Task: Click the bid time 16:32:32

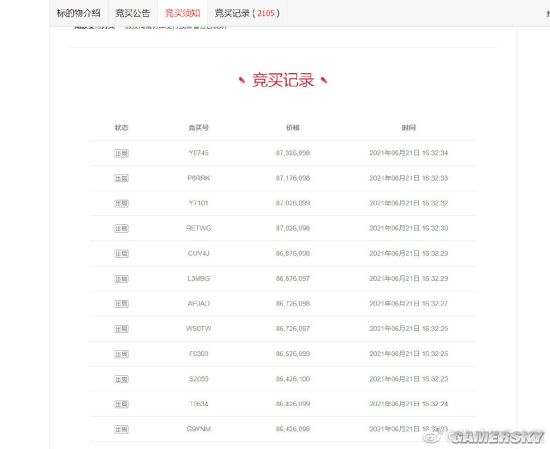Action: point(409,203)
